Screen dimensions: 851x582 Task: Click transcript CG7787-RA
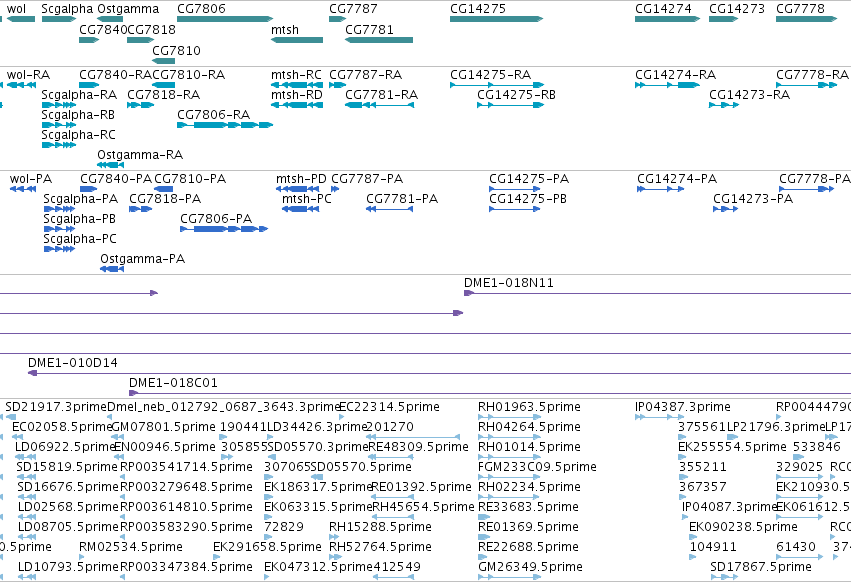tap(365, 75)
